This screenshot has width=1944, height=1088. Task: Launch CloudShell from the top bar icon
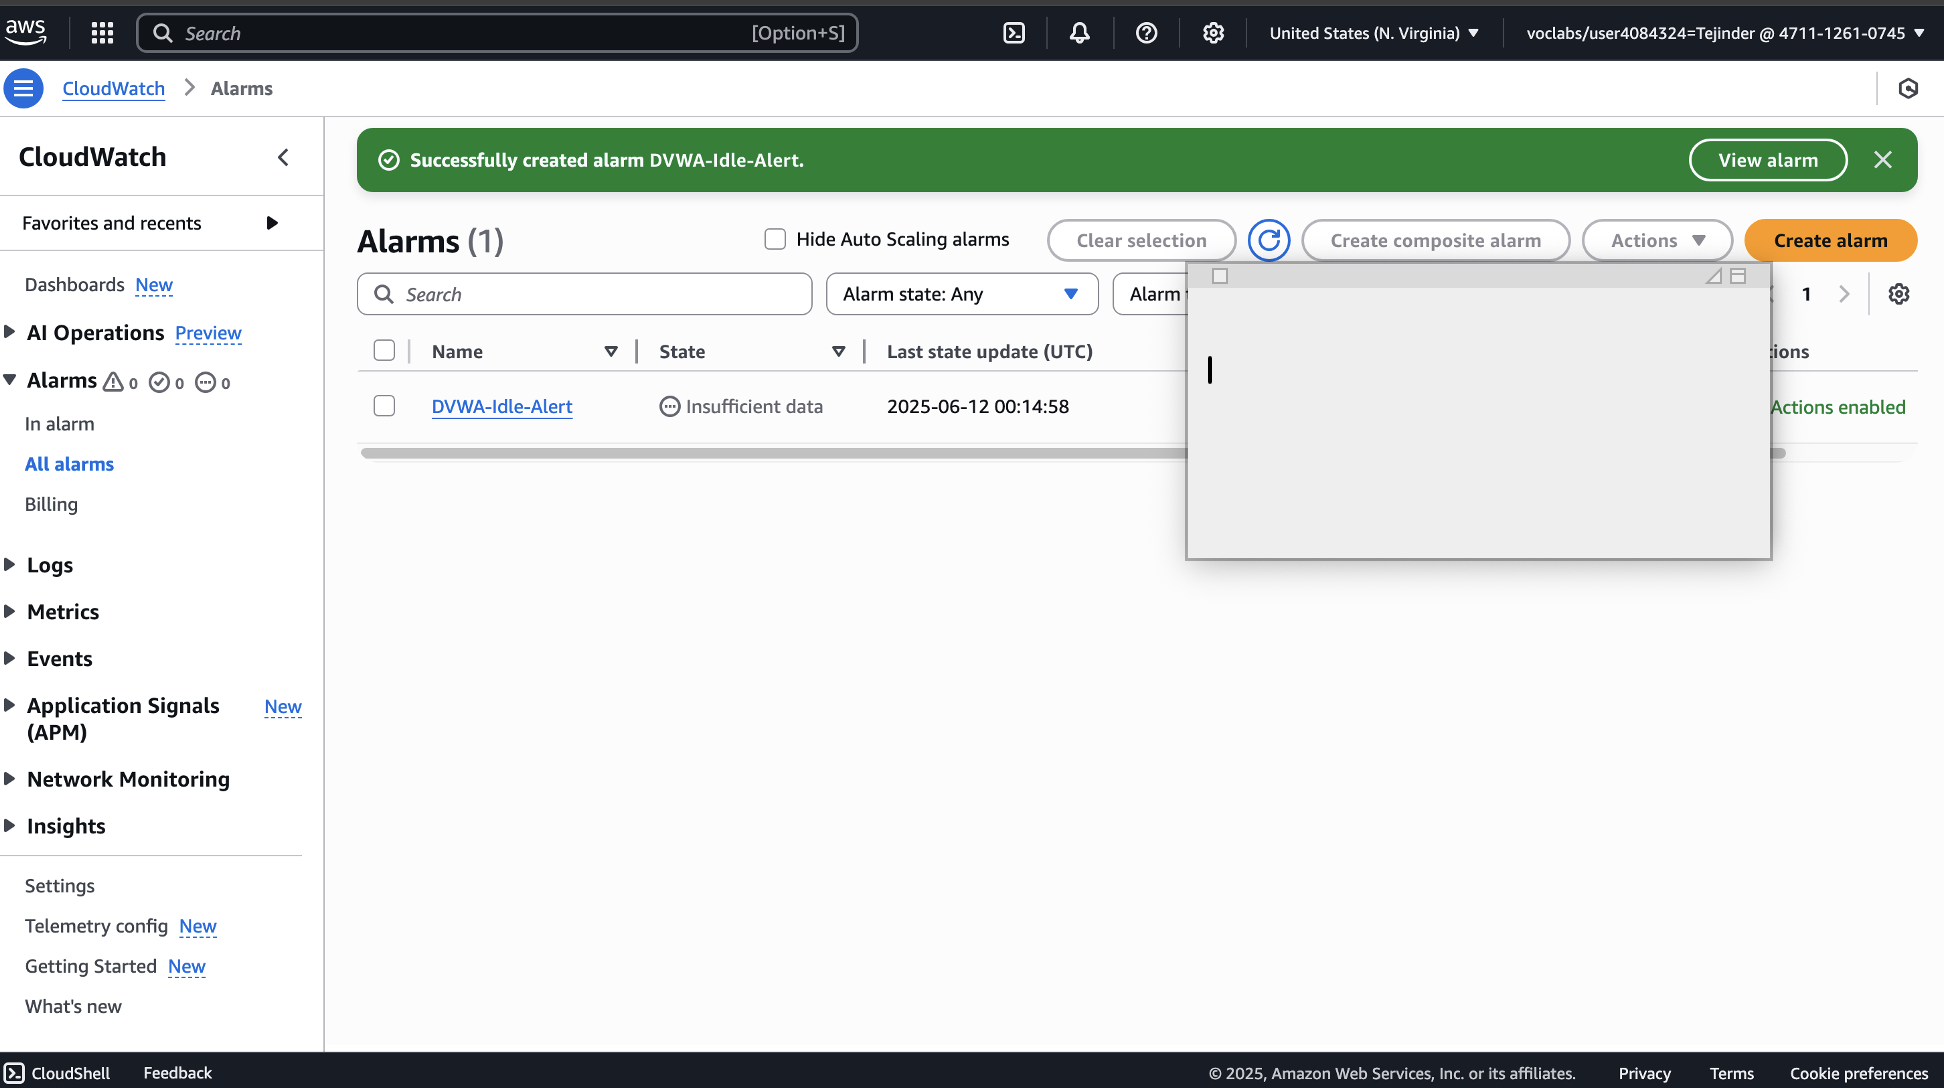tap(1014, 33)
